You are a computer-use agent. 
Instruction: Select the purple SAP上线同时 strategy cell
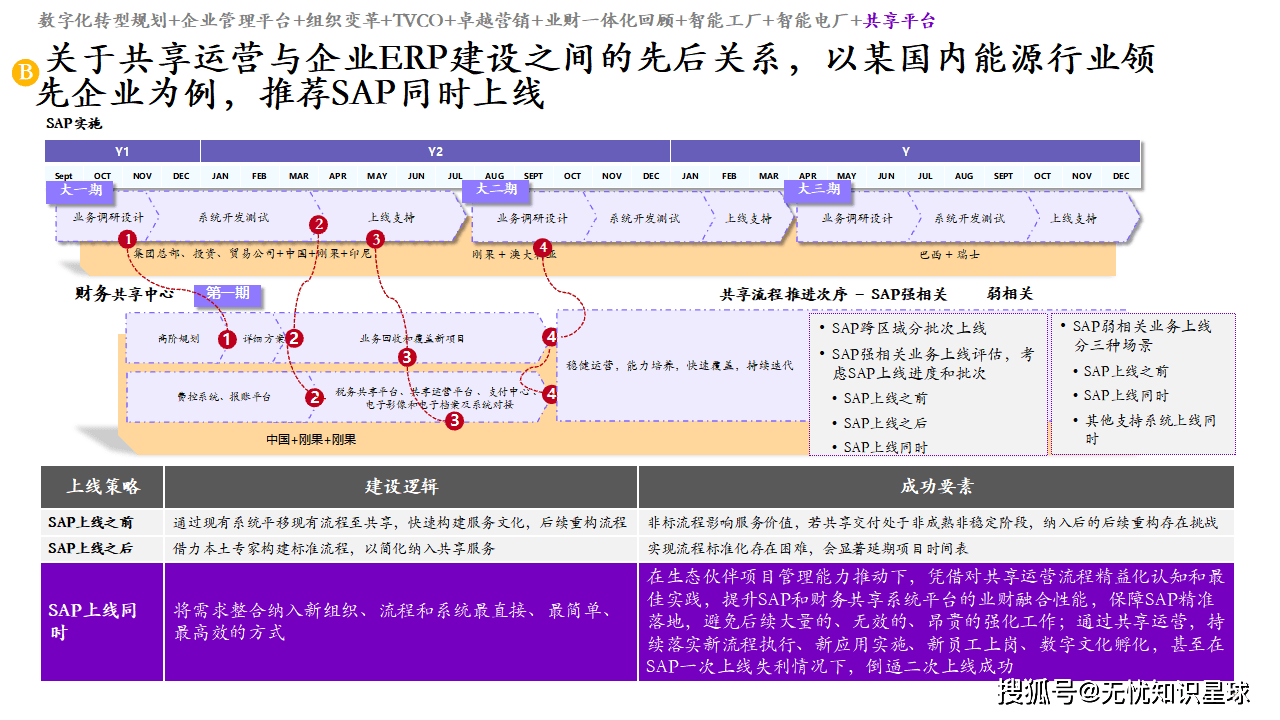pyautogui.click(x=102, y=621)
